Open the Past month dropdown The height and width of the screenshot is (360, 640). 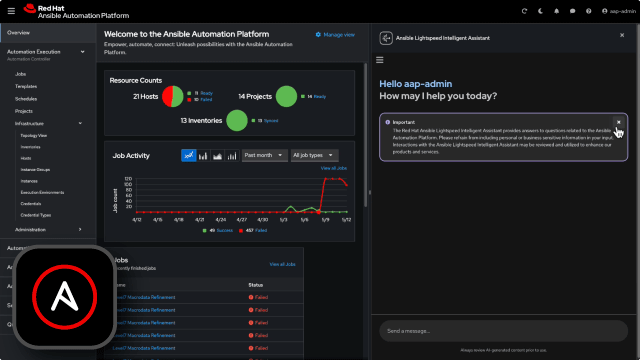pos(264,156)
